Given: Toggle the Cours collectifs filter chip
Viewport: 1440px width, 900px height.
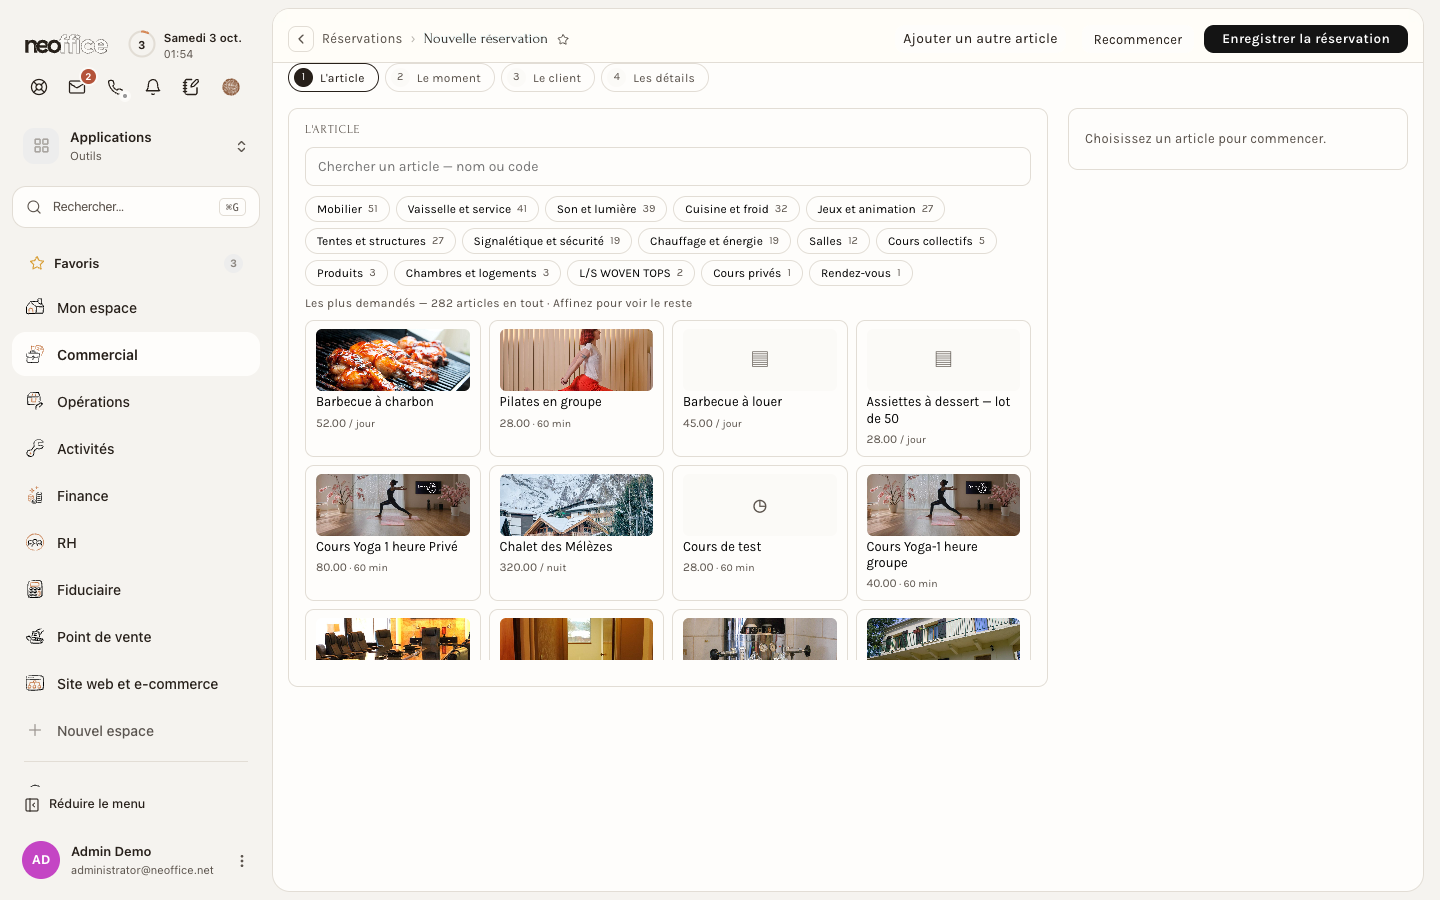Looking at the screenshot, I should [936, 241].
